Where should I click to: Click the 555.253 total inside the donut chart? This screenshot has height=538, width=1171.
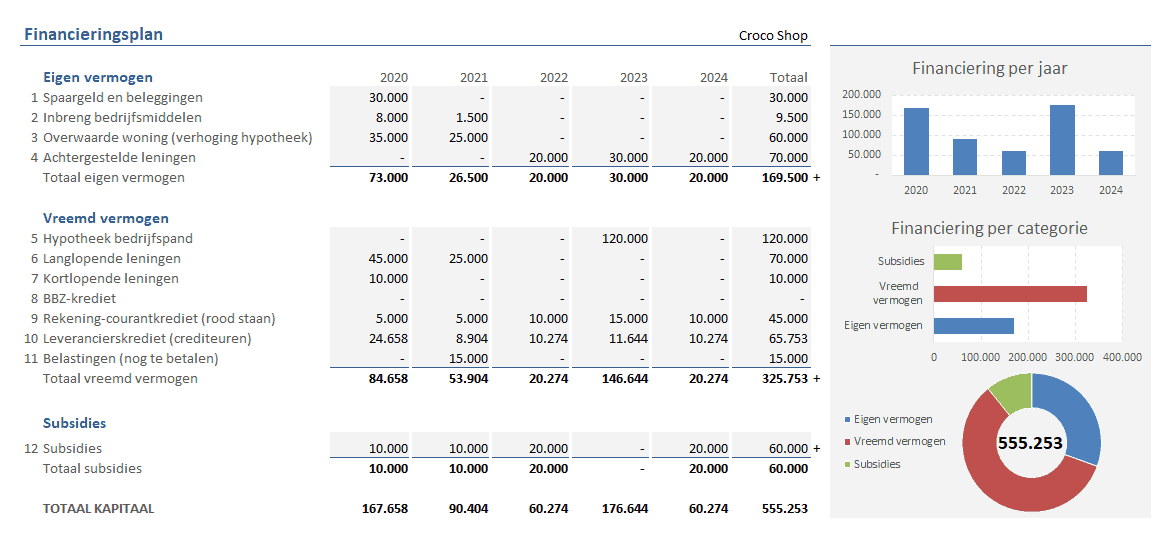point(1031,442)
